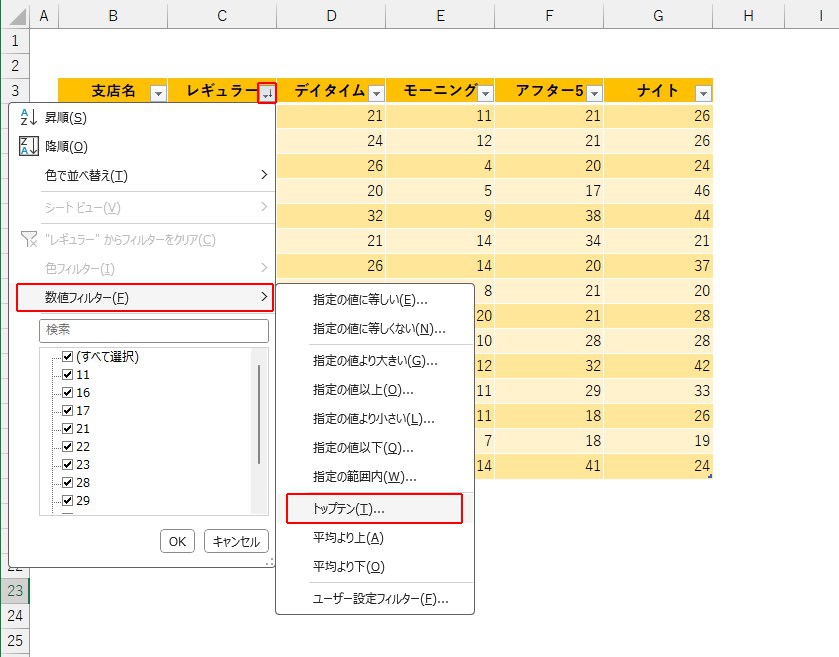Image resolution: width=839 pixels, height=657 pixels.
Task: Open the 支店名 column filter arrow
Action: 157,93
